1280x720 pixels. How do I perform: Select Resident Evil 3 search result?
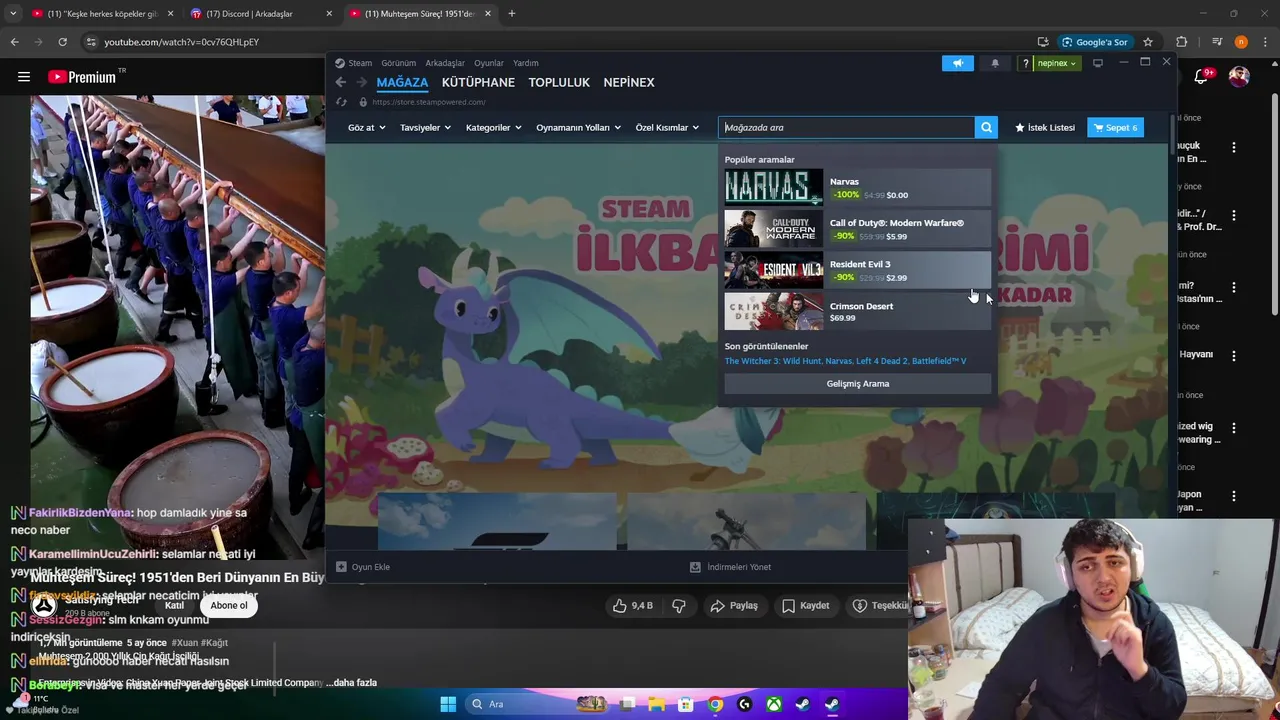(858, 270)
